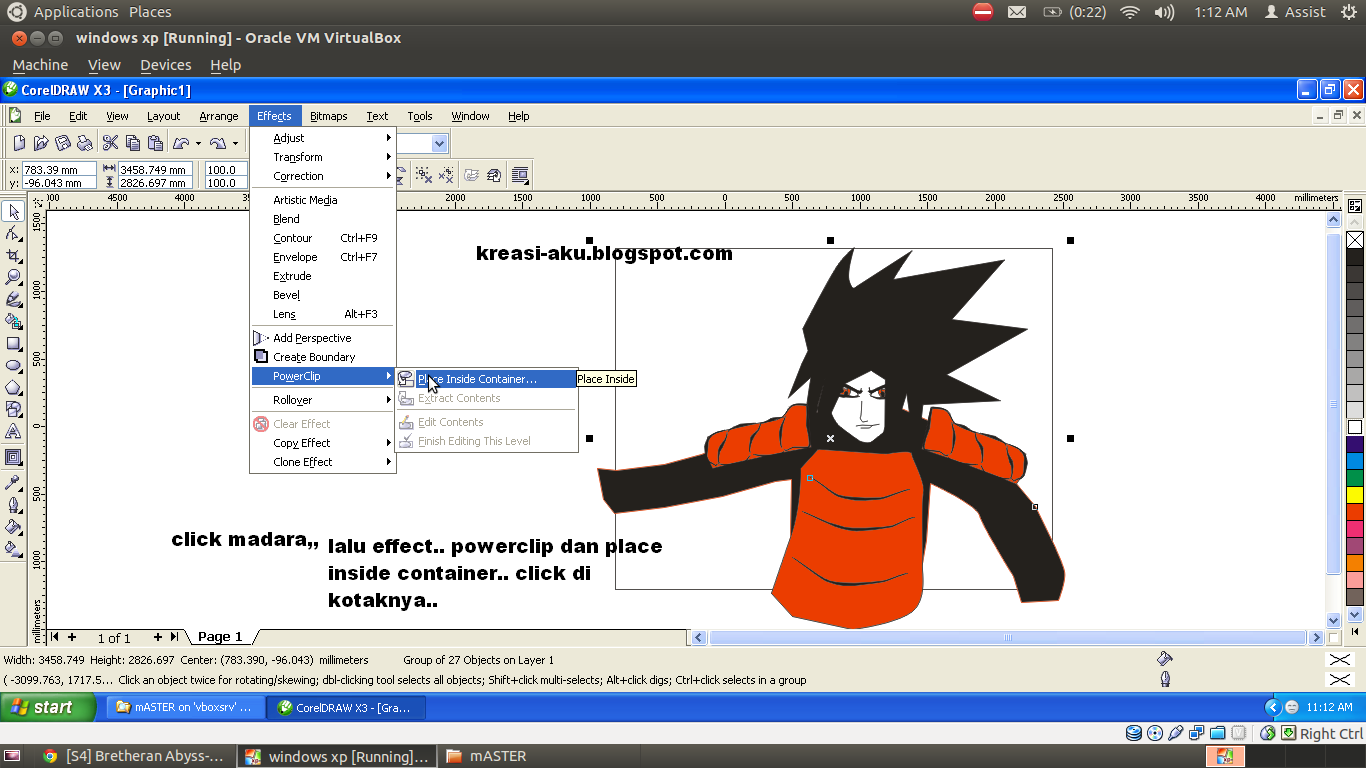Click the Redo arrow icon
The image size is (1366, 768).
(217, 143)
